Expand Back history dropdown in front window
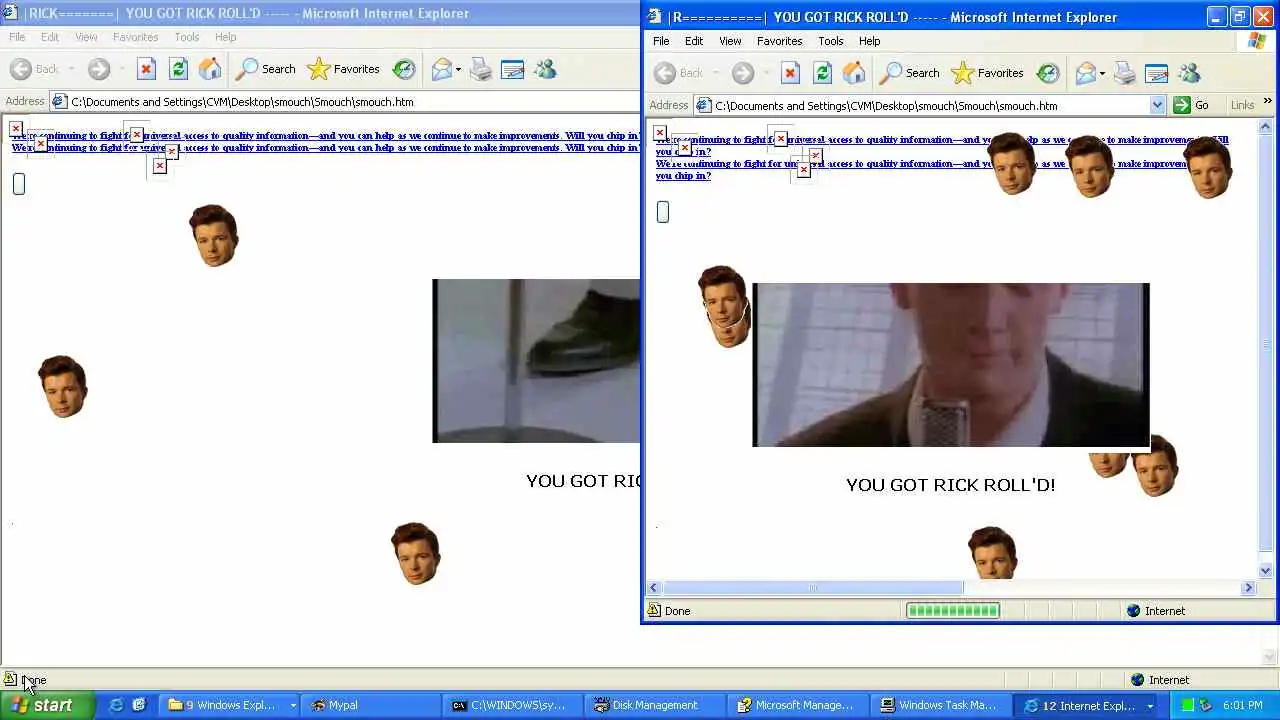 pyautogui.click(x=715, y=73)
